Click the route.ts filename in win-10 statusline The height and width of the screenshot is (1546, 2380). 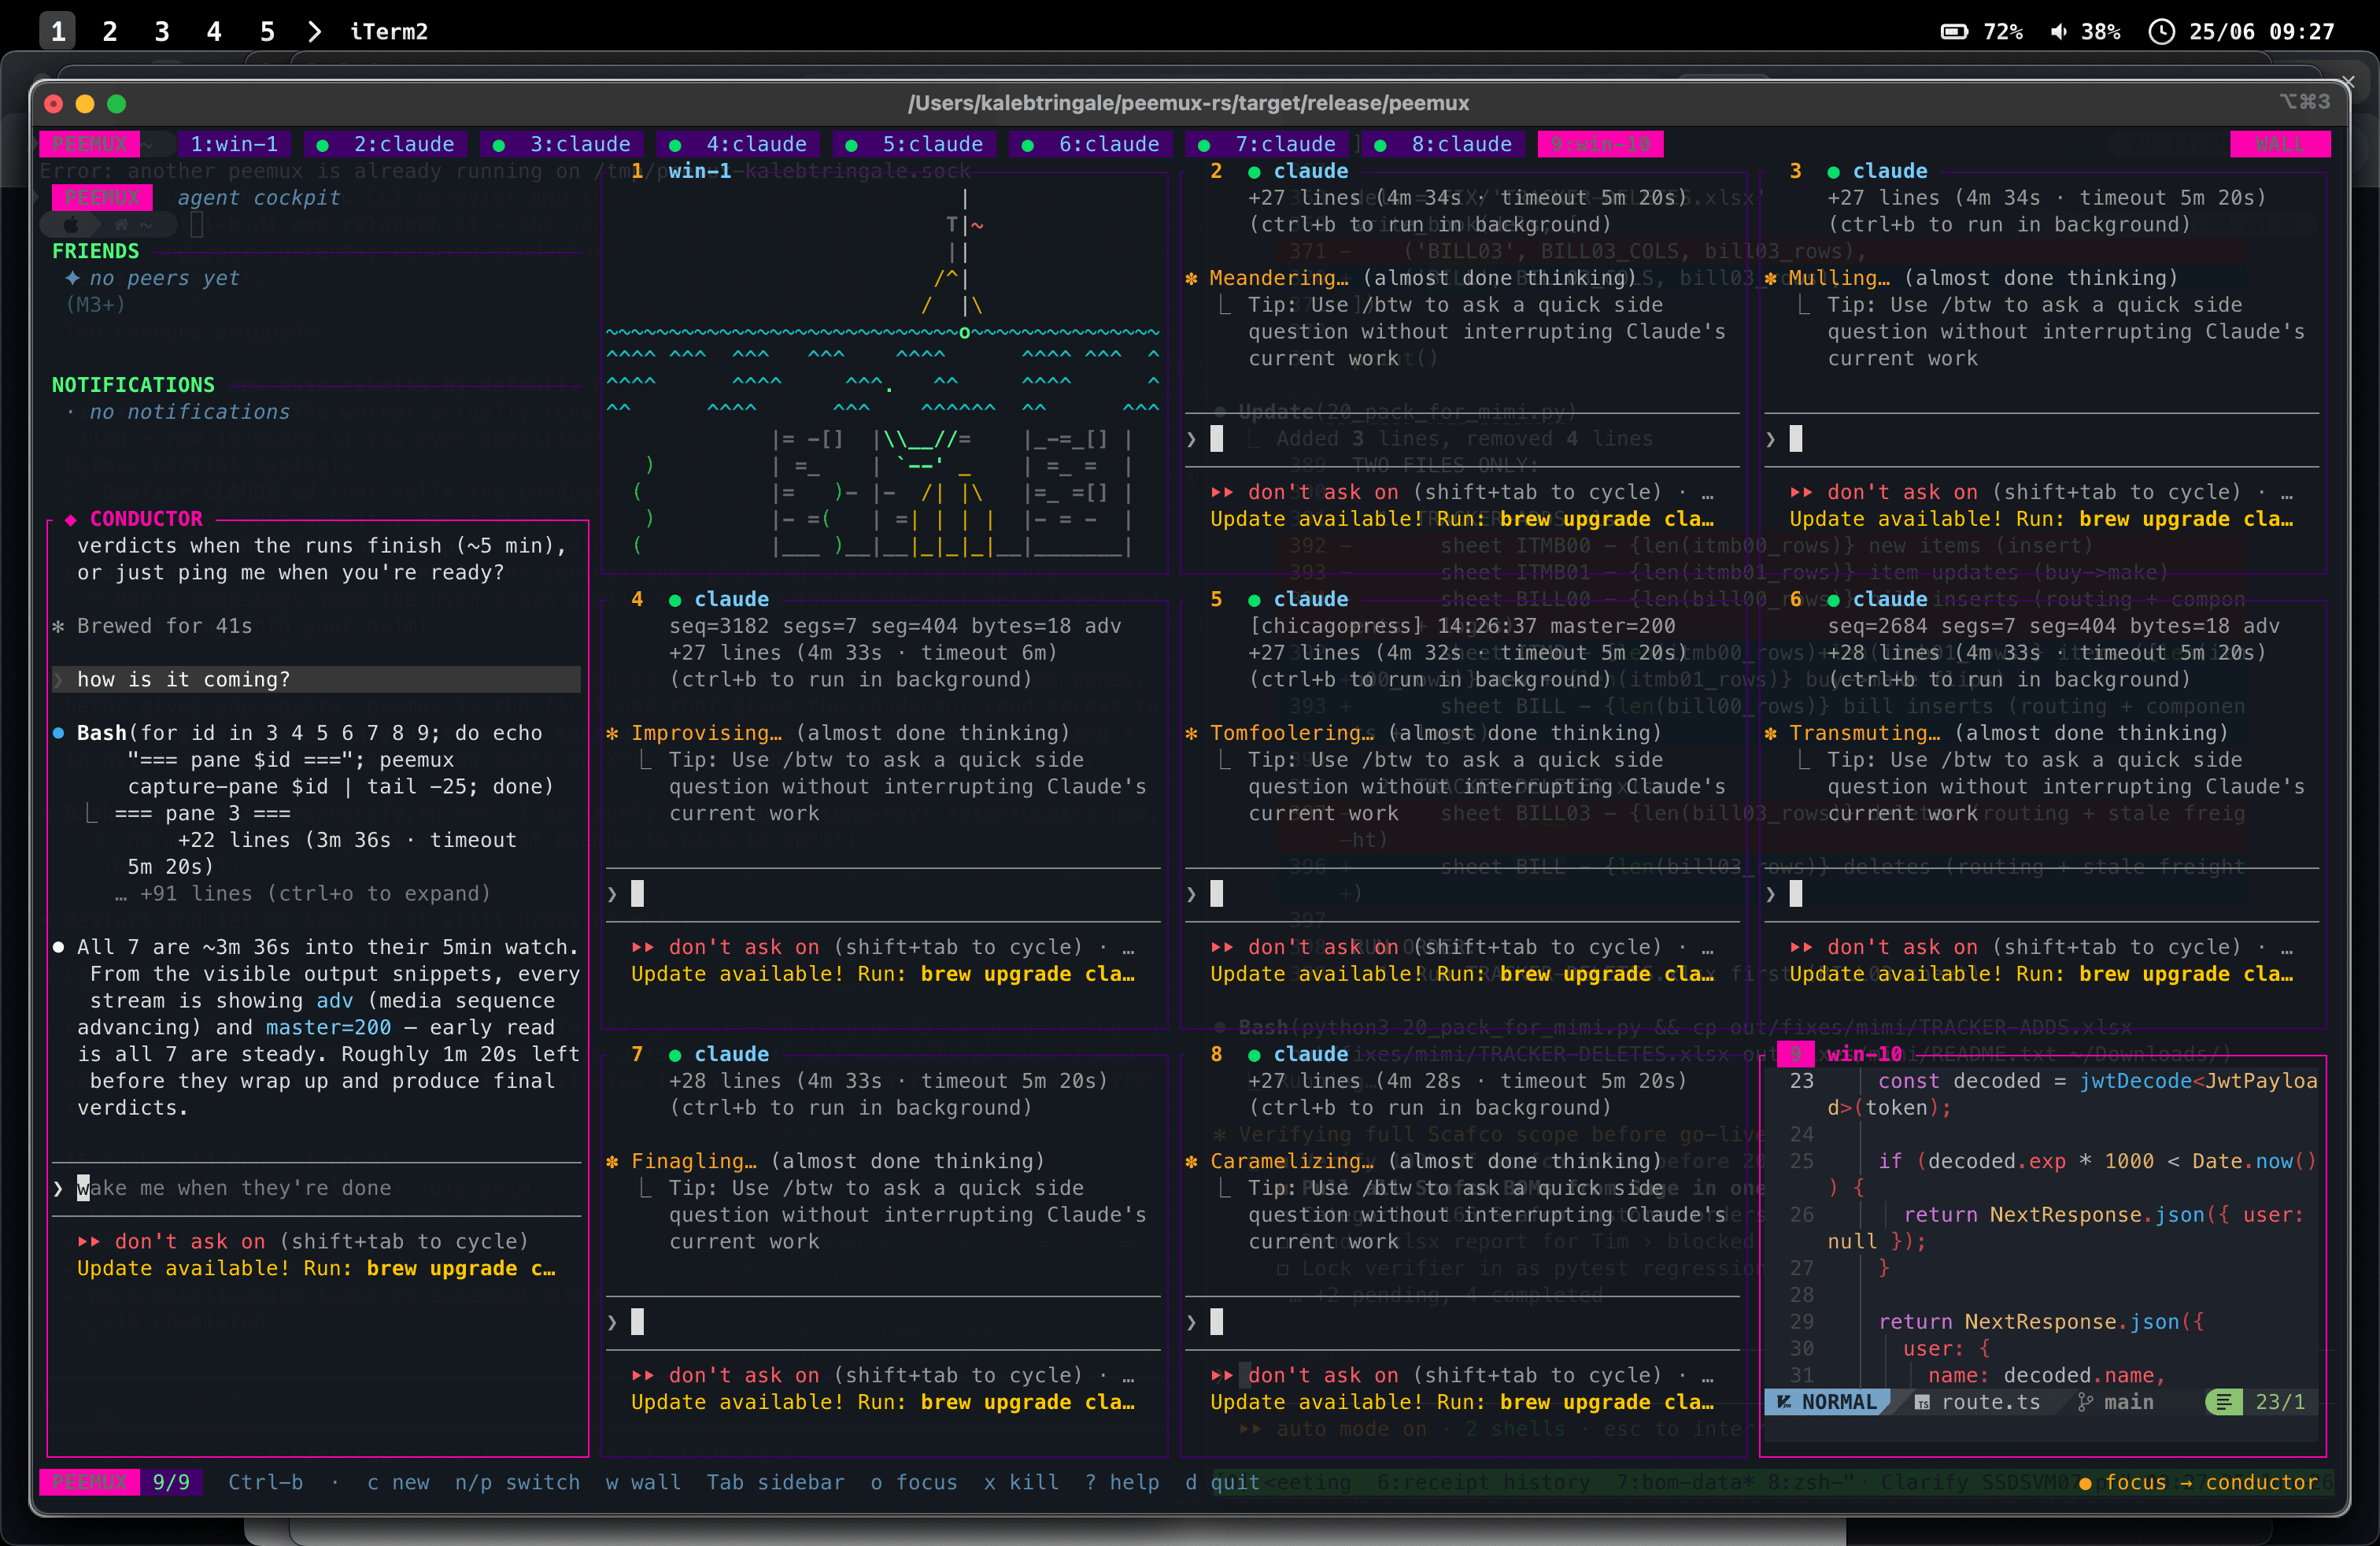click(x=1990, y=1402)
